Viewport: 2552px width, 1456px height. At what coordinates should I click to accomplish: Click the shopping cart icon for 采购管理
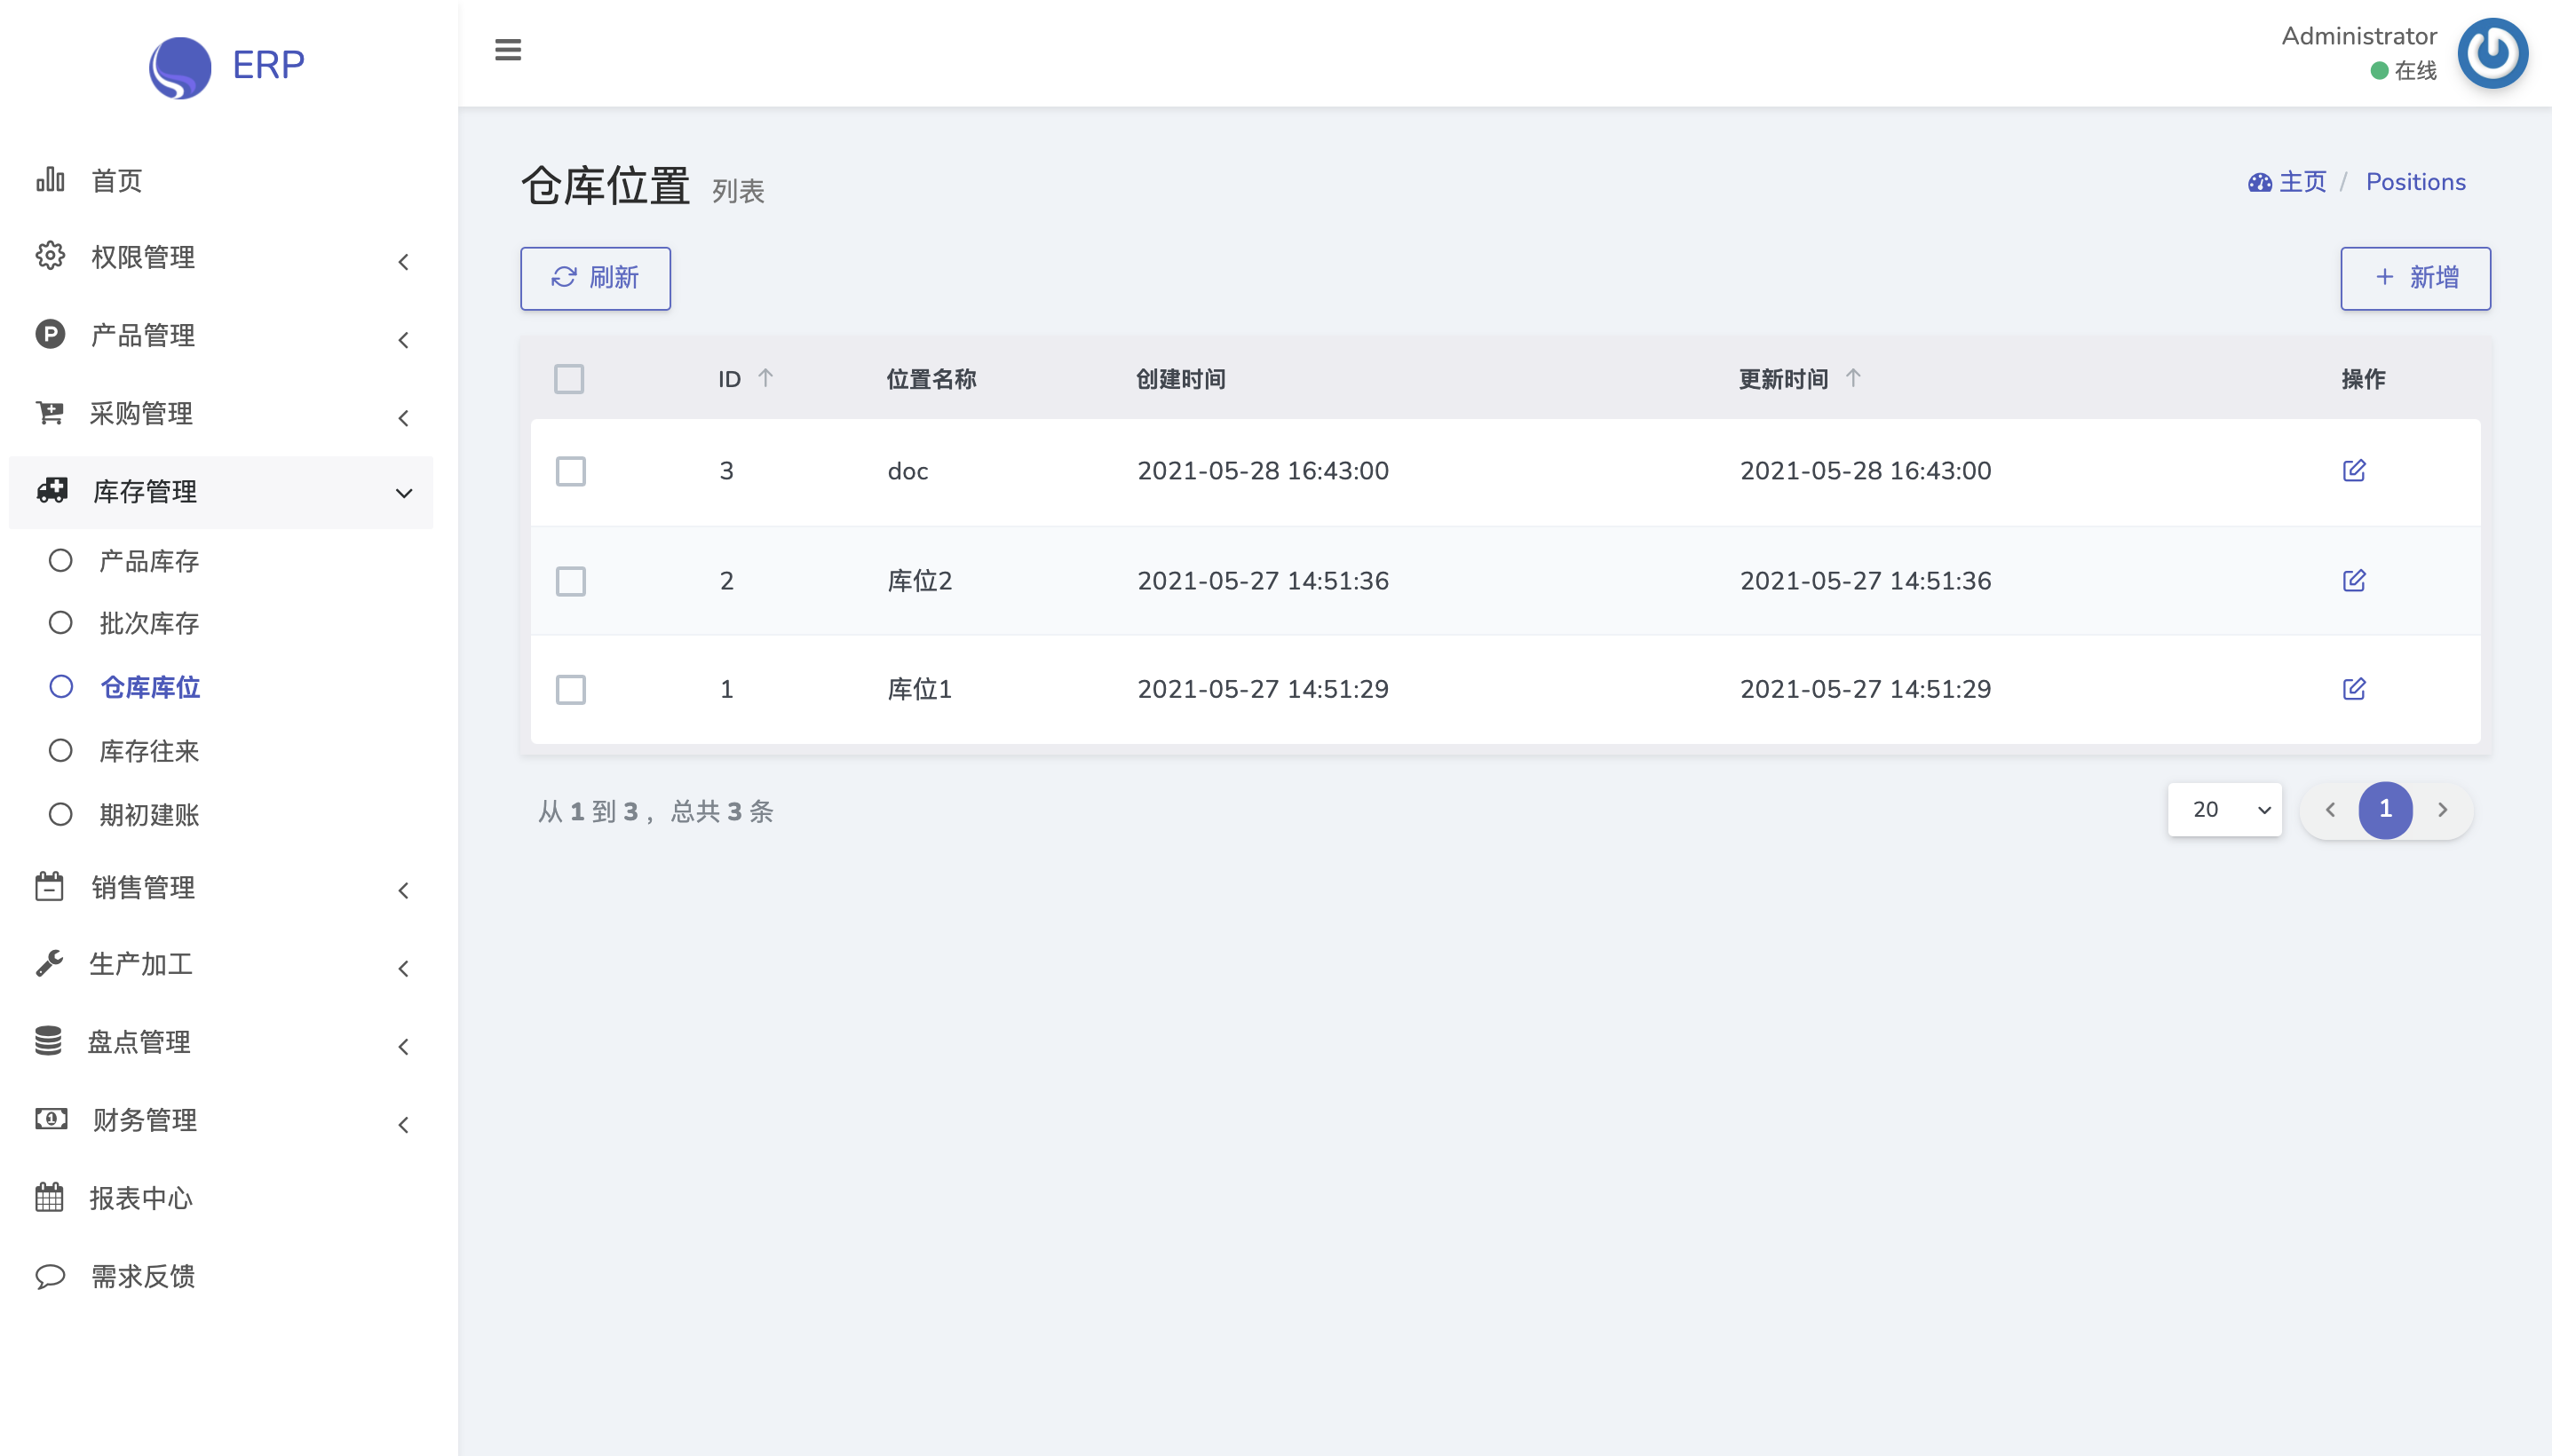point(50,412)
